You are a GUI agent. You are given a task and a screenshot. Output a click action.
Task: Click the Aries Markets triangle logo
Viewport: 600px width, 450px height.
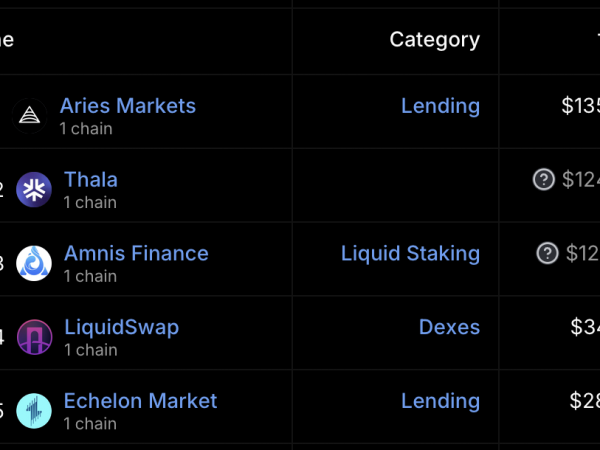pyautogui.click(x=29, y=116)
